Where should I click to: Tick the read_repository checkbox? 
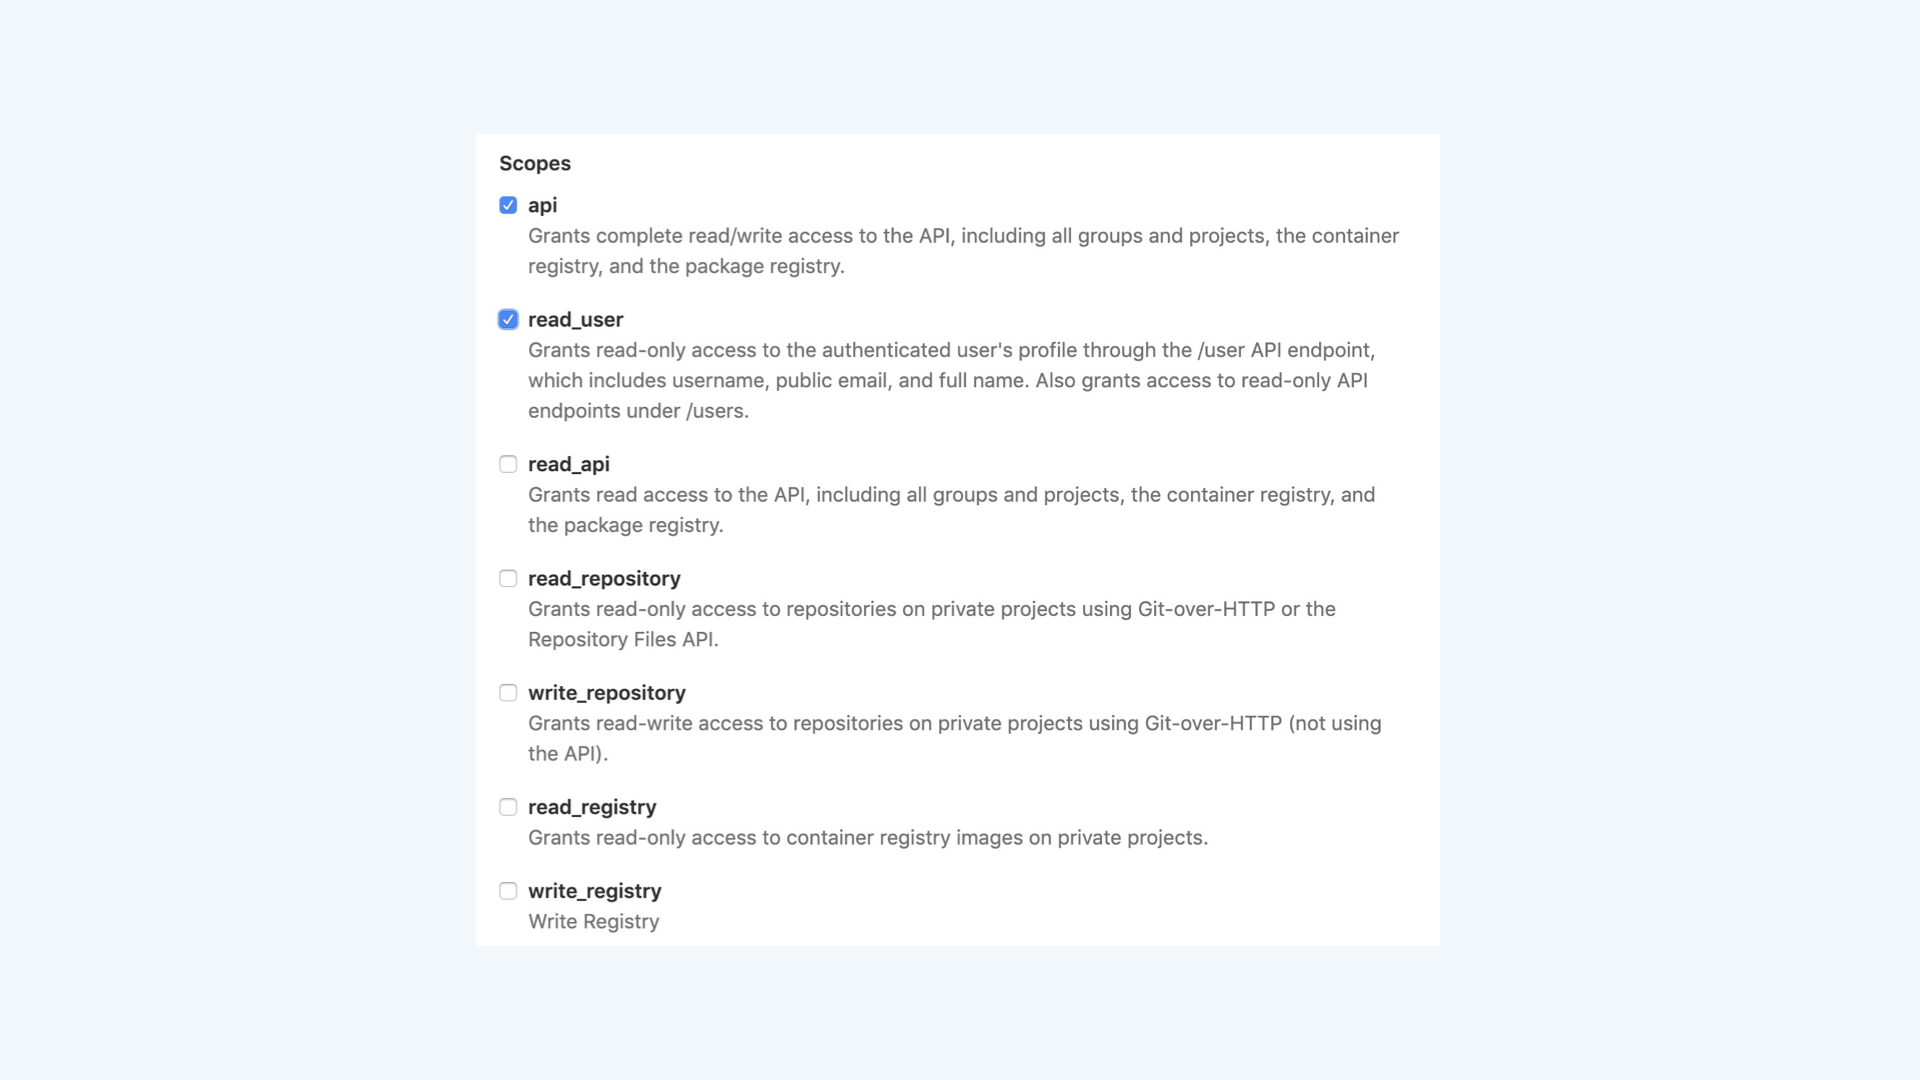click(x=508, y=578)
